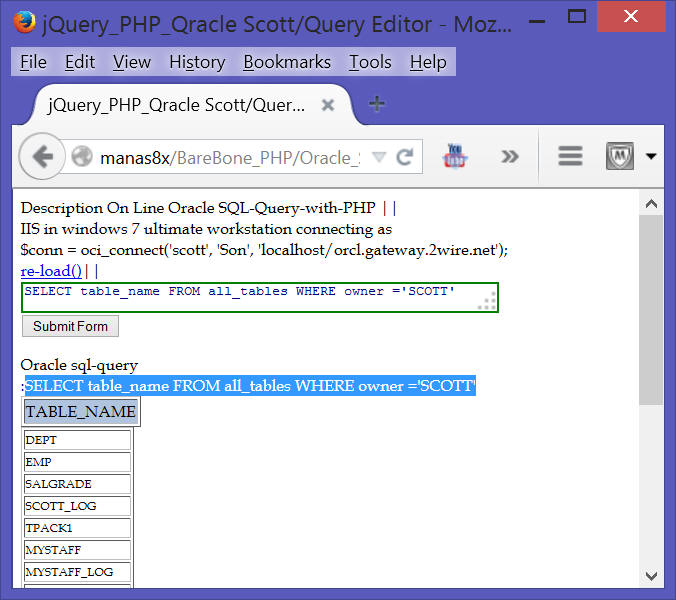The image size is (676, 600).
Task: Open the View menu
Action: click(132, 62)
